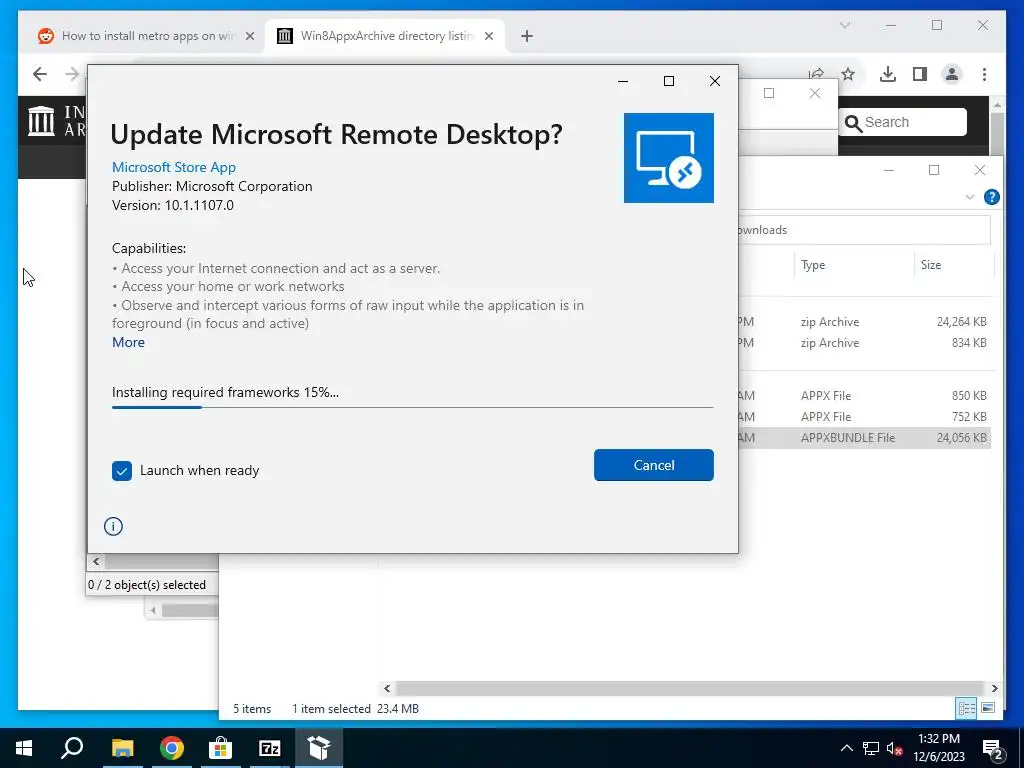Expand the File Explorer ribbon chevron
1024x768 pixels.
(x=970, y=197)
